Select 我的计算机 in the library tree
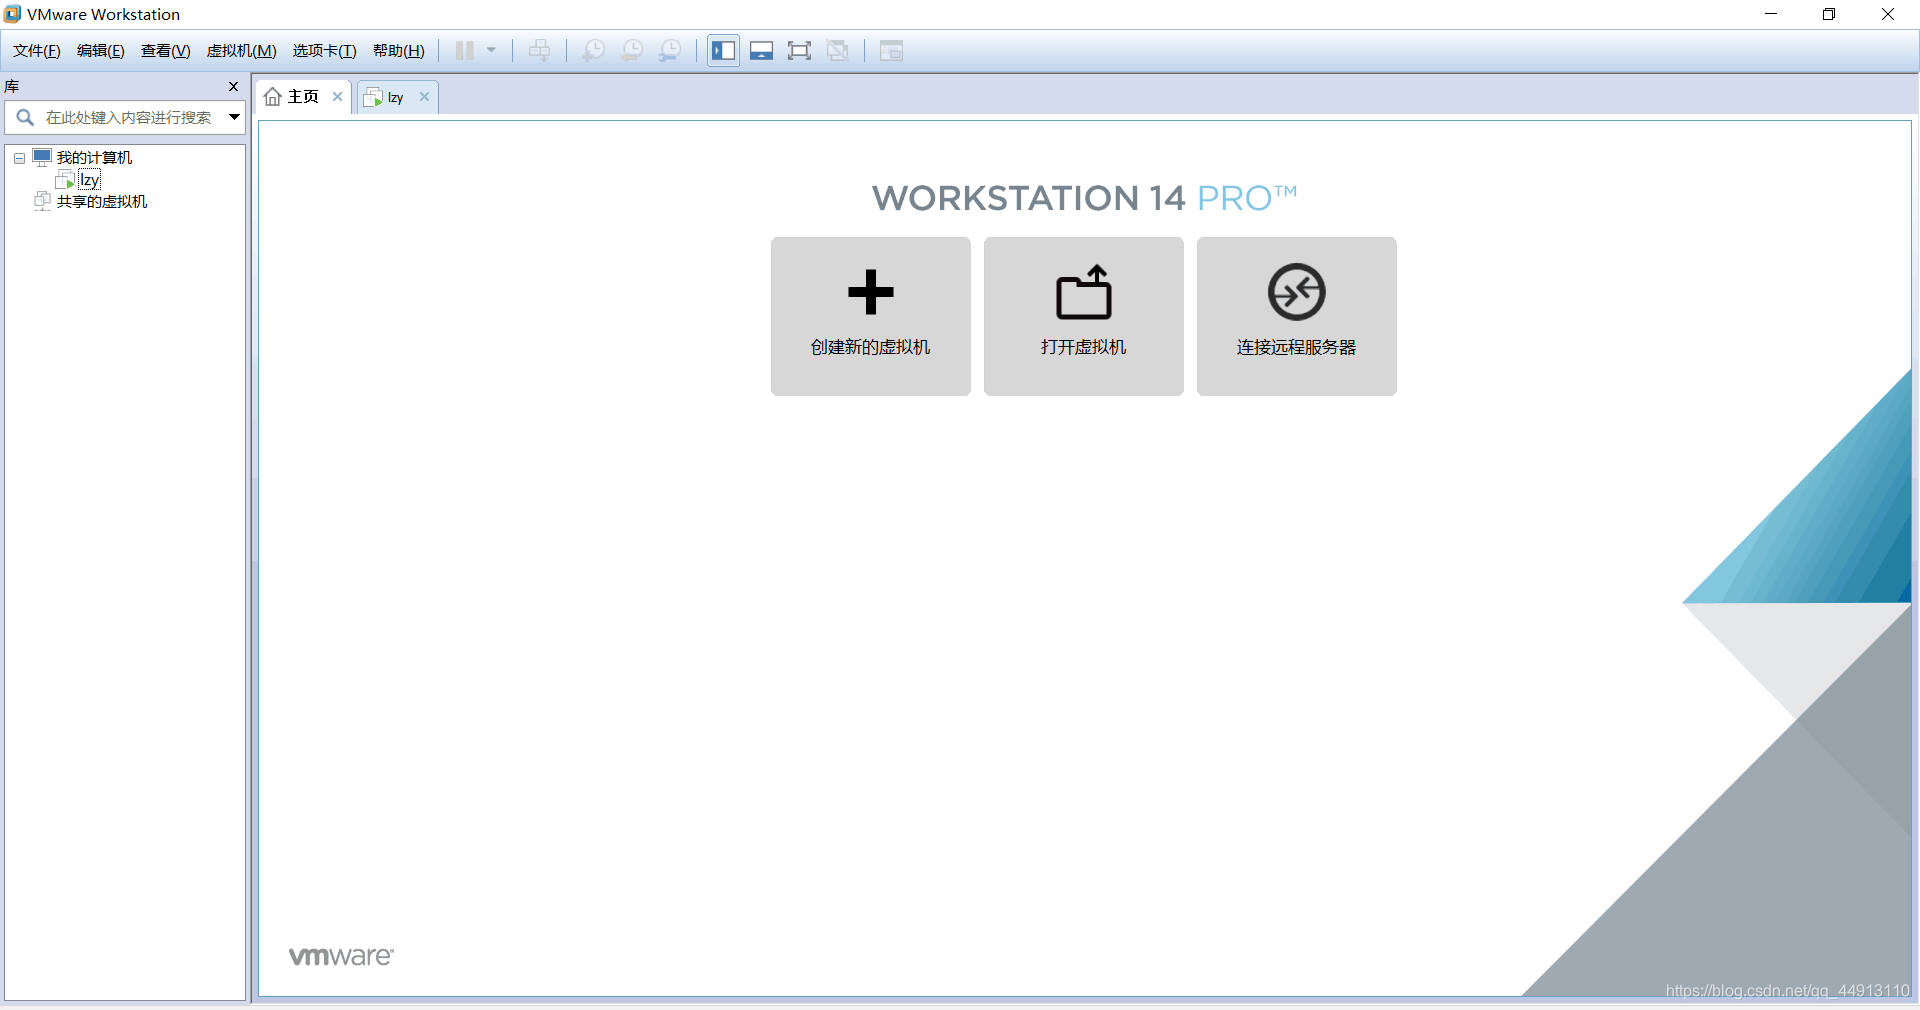The image size is (1920, 1010). tap(94, 158)
